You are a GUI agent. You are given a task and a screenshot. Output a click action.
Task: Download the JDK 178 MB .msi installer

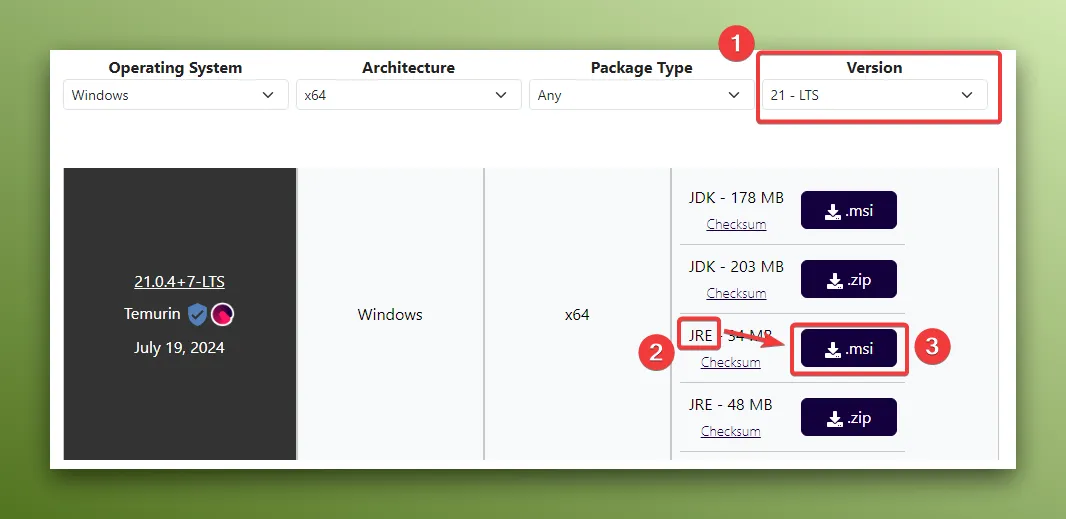[x=848, y=210]
